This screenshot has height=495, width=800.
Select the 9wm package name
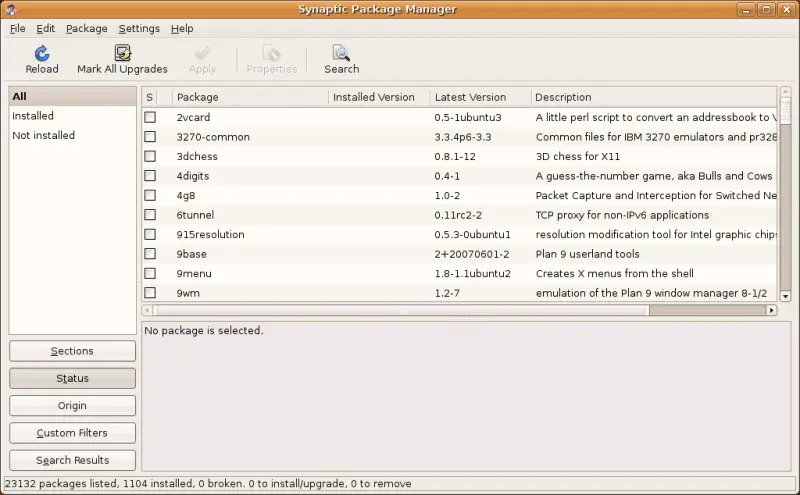coord(188,293)
